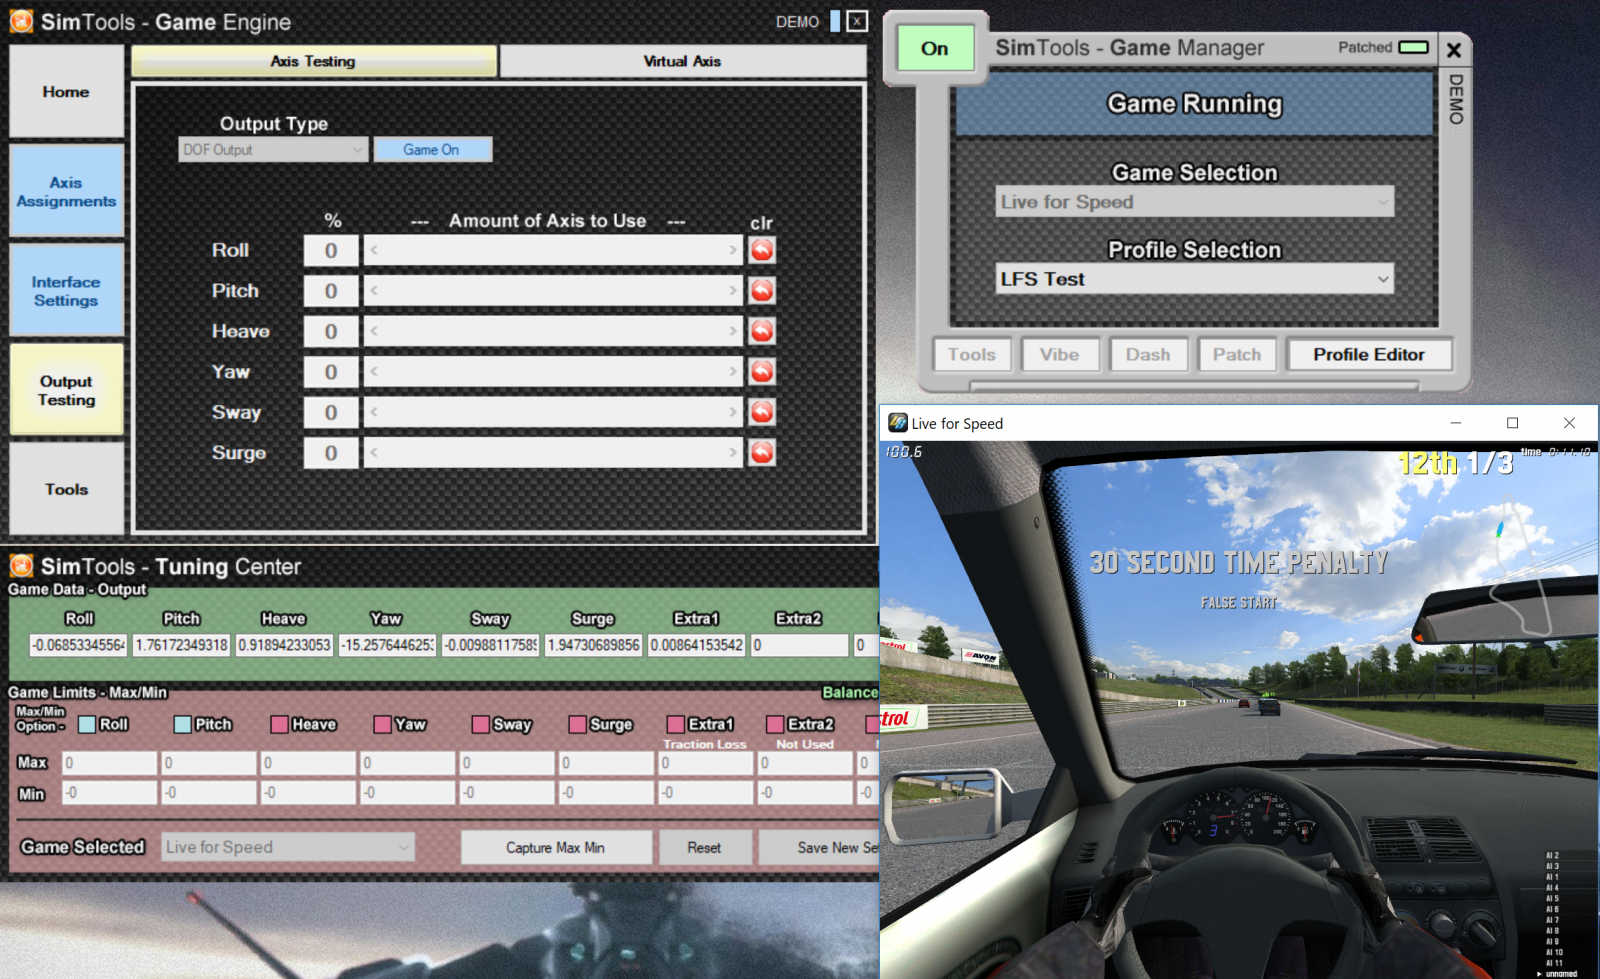Check the Yaw Max/Min option box
Viewport: 1600px width, 979px height.
tap(382, 724)
